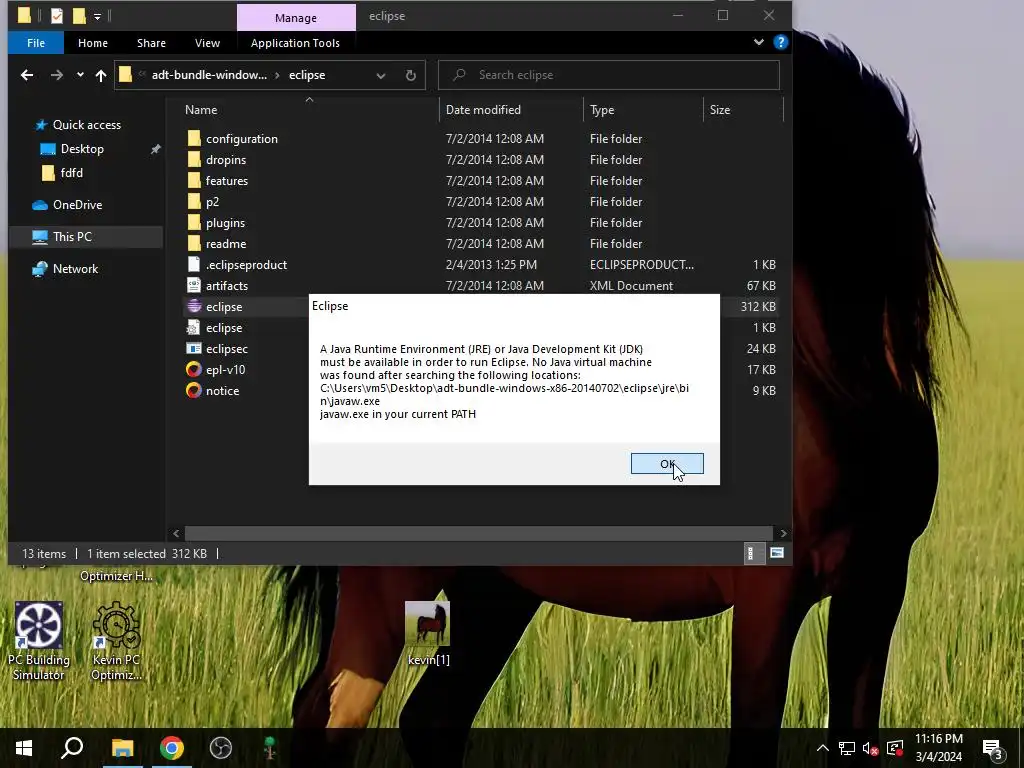Switch to the Home ribbon tab

click(x=93, y=43)
